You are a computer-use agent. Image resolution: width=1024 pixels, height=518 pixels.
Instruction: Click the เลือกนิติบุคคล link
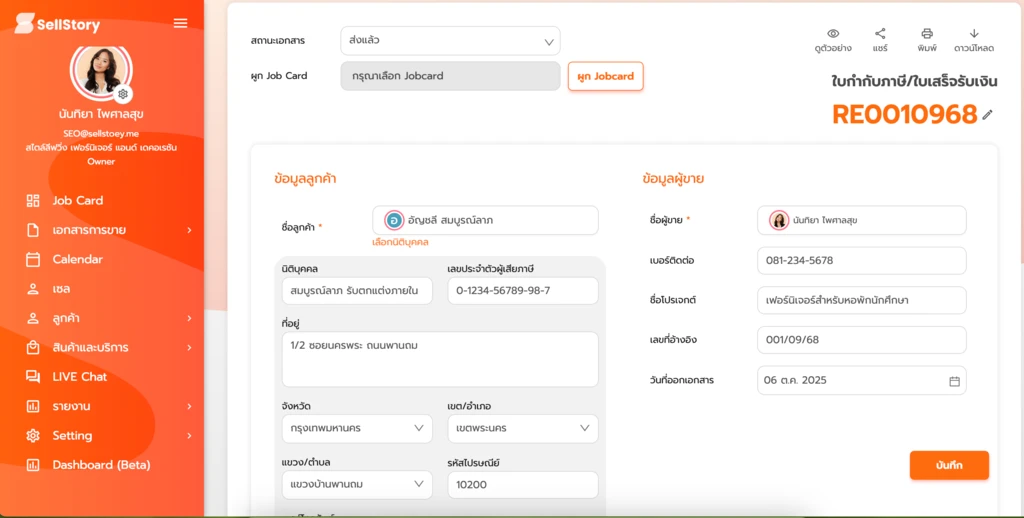(400, 242)
